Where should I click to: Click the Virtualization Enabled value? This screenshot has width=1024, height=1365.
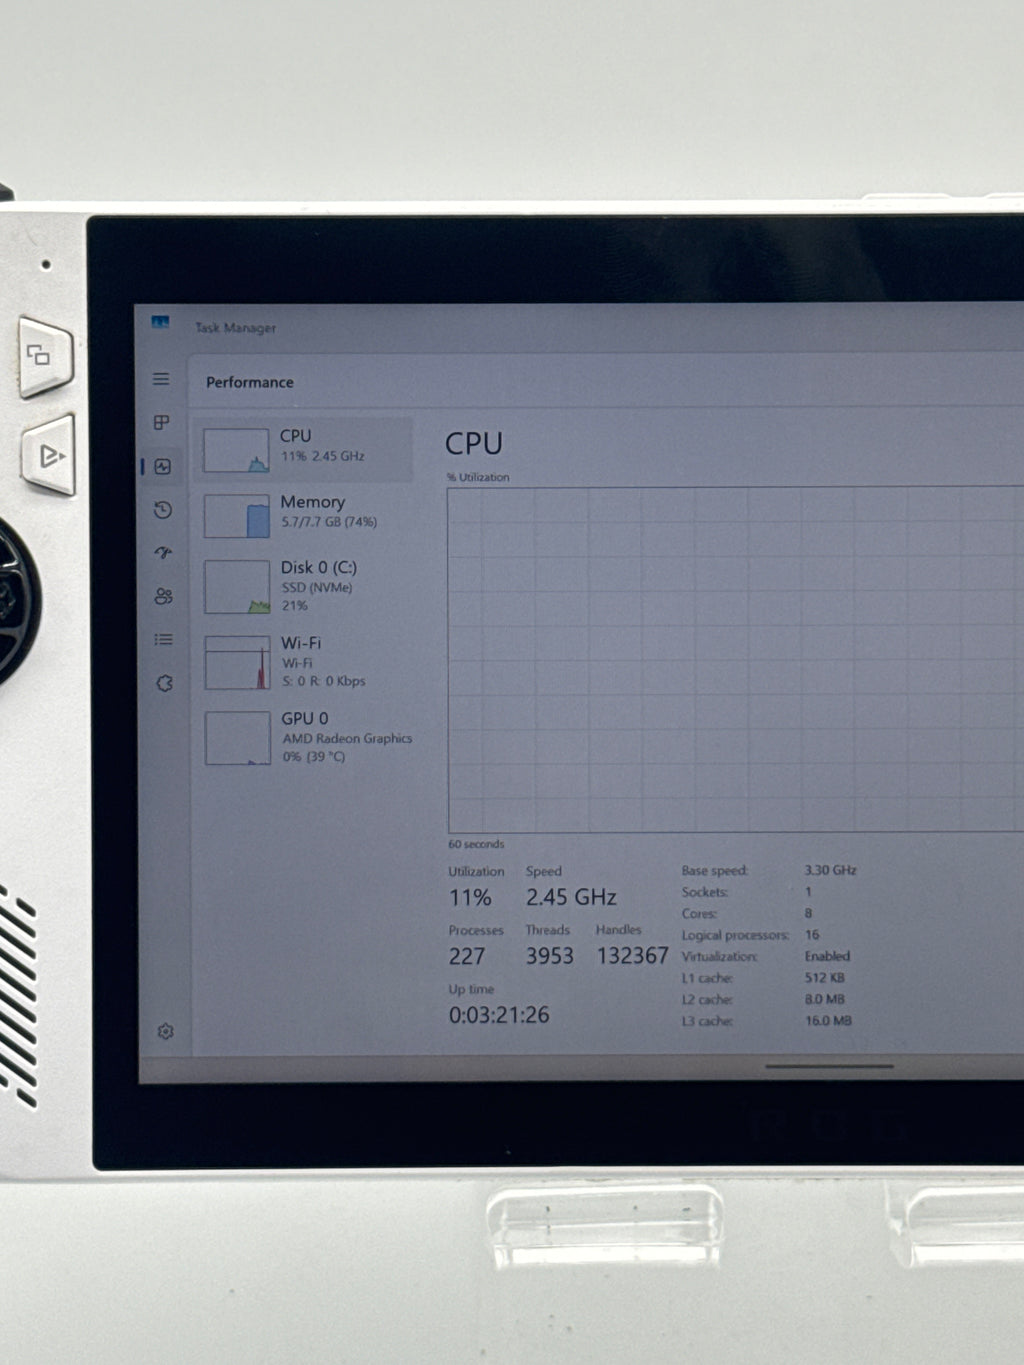pyautogui.click(x=827, y=956)
